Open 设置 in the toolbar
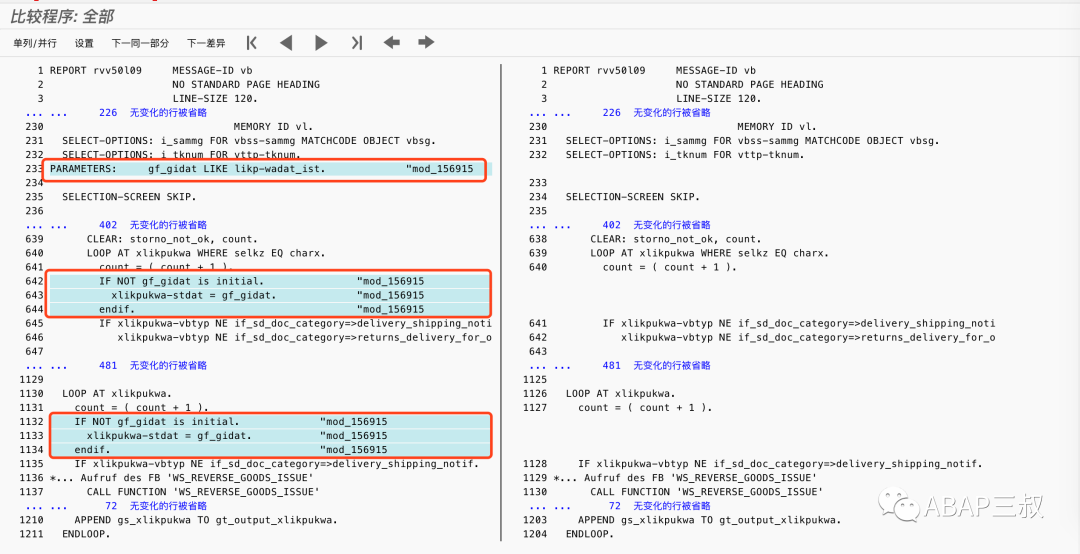 pyautogui.click(x=84, y=43)
